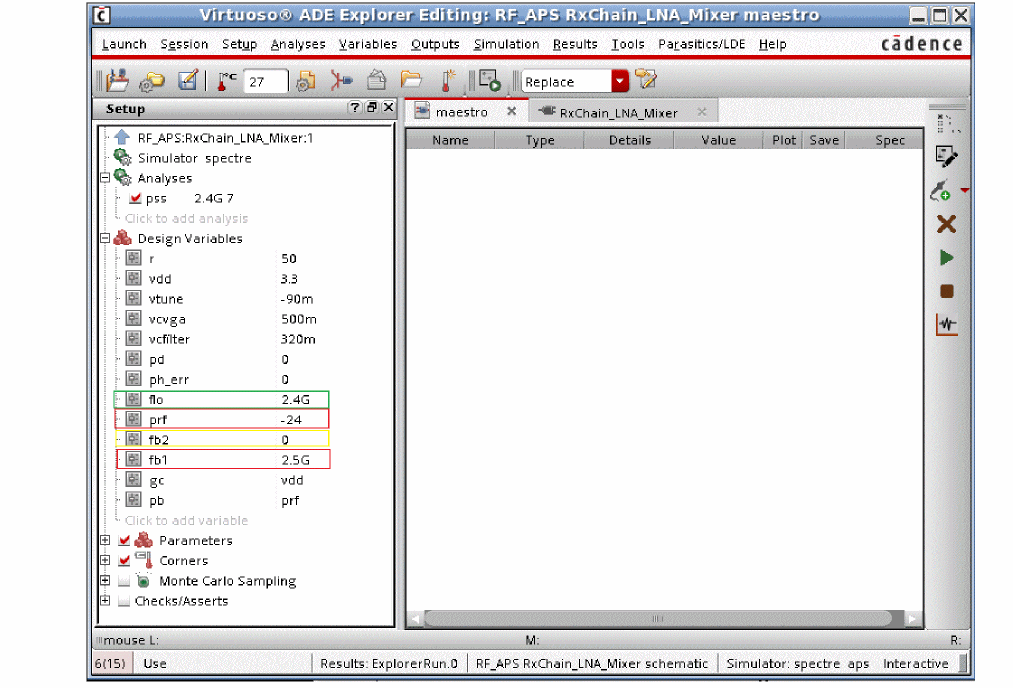Collapse the Design Variables tree node

(x=105, y=239)
